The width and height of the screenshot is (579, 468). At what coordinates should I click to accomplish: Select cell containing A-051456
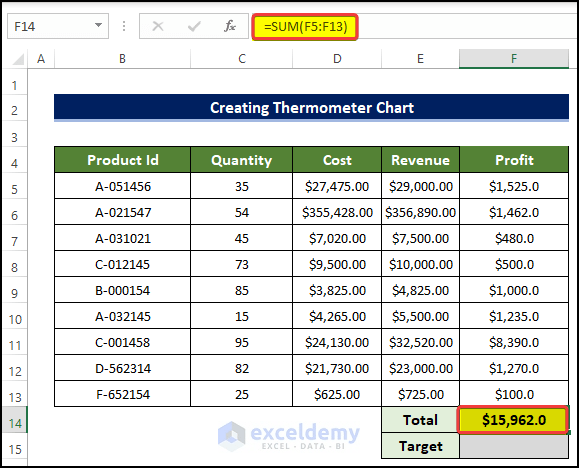click(122, 186)
